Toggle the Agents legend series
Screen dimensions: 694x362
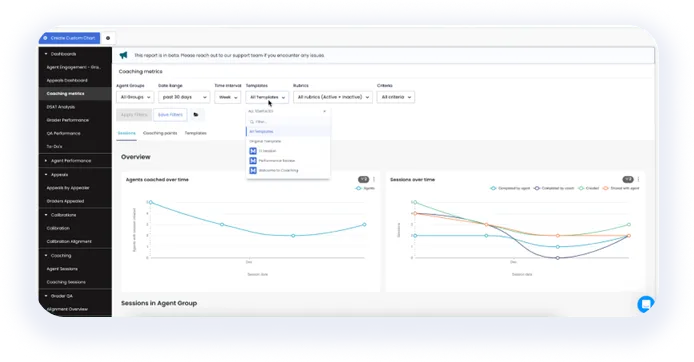click(365, 189)
